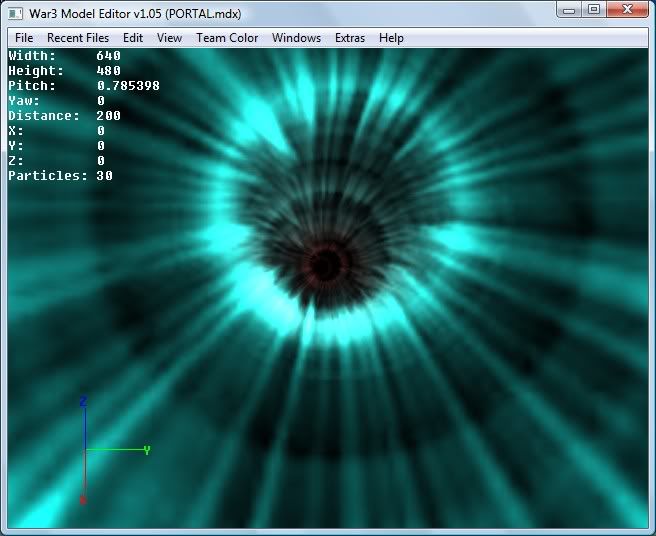Viewport: 656px width, 536px height.
Task: Open the File menu
Action: [24, 38]
